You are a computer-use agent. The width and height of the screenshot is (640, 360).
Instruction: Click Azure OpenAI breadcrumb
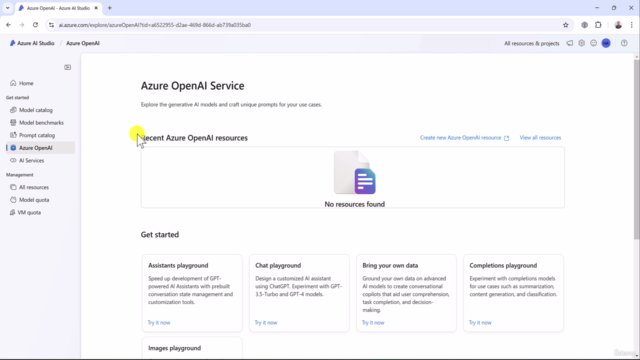pos(83,43)
